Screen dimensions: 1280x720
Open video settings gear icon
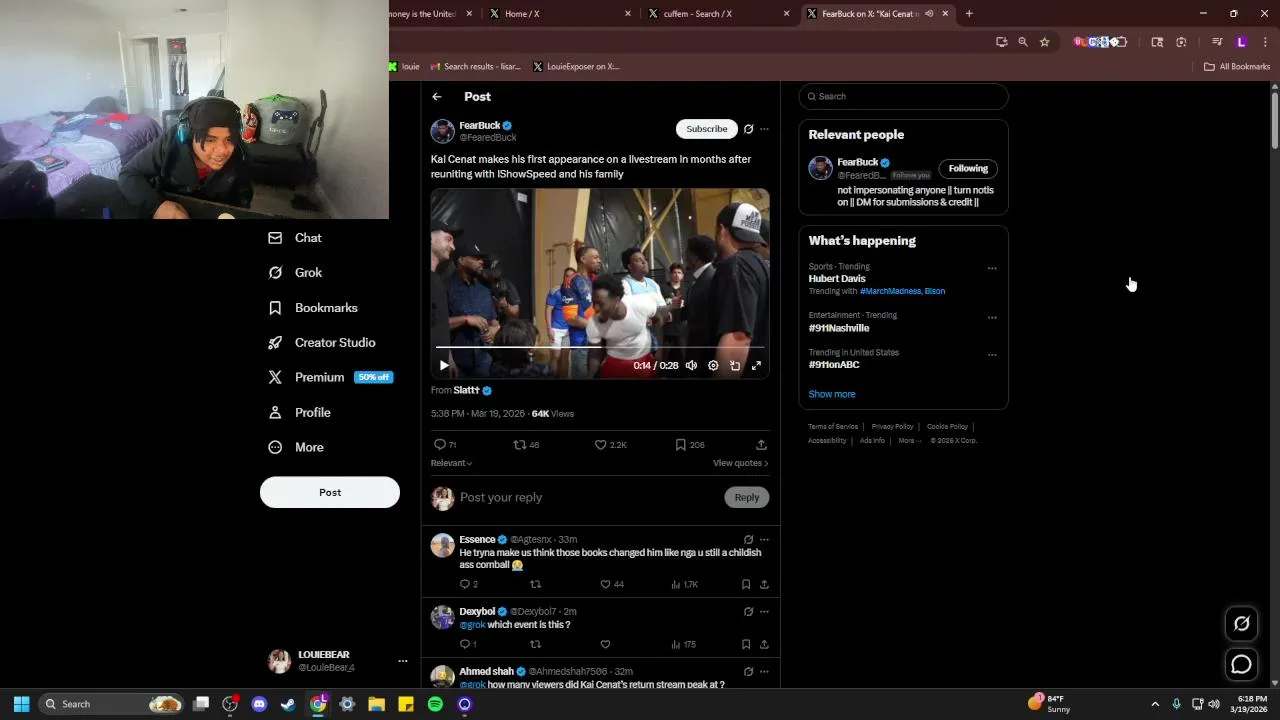713,366
